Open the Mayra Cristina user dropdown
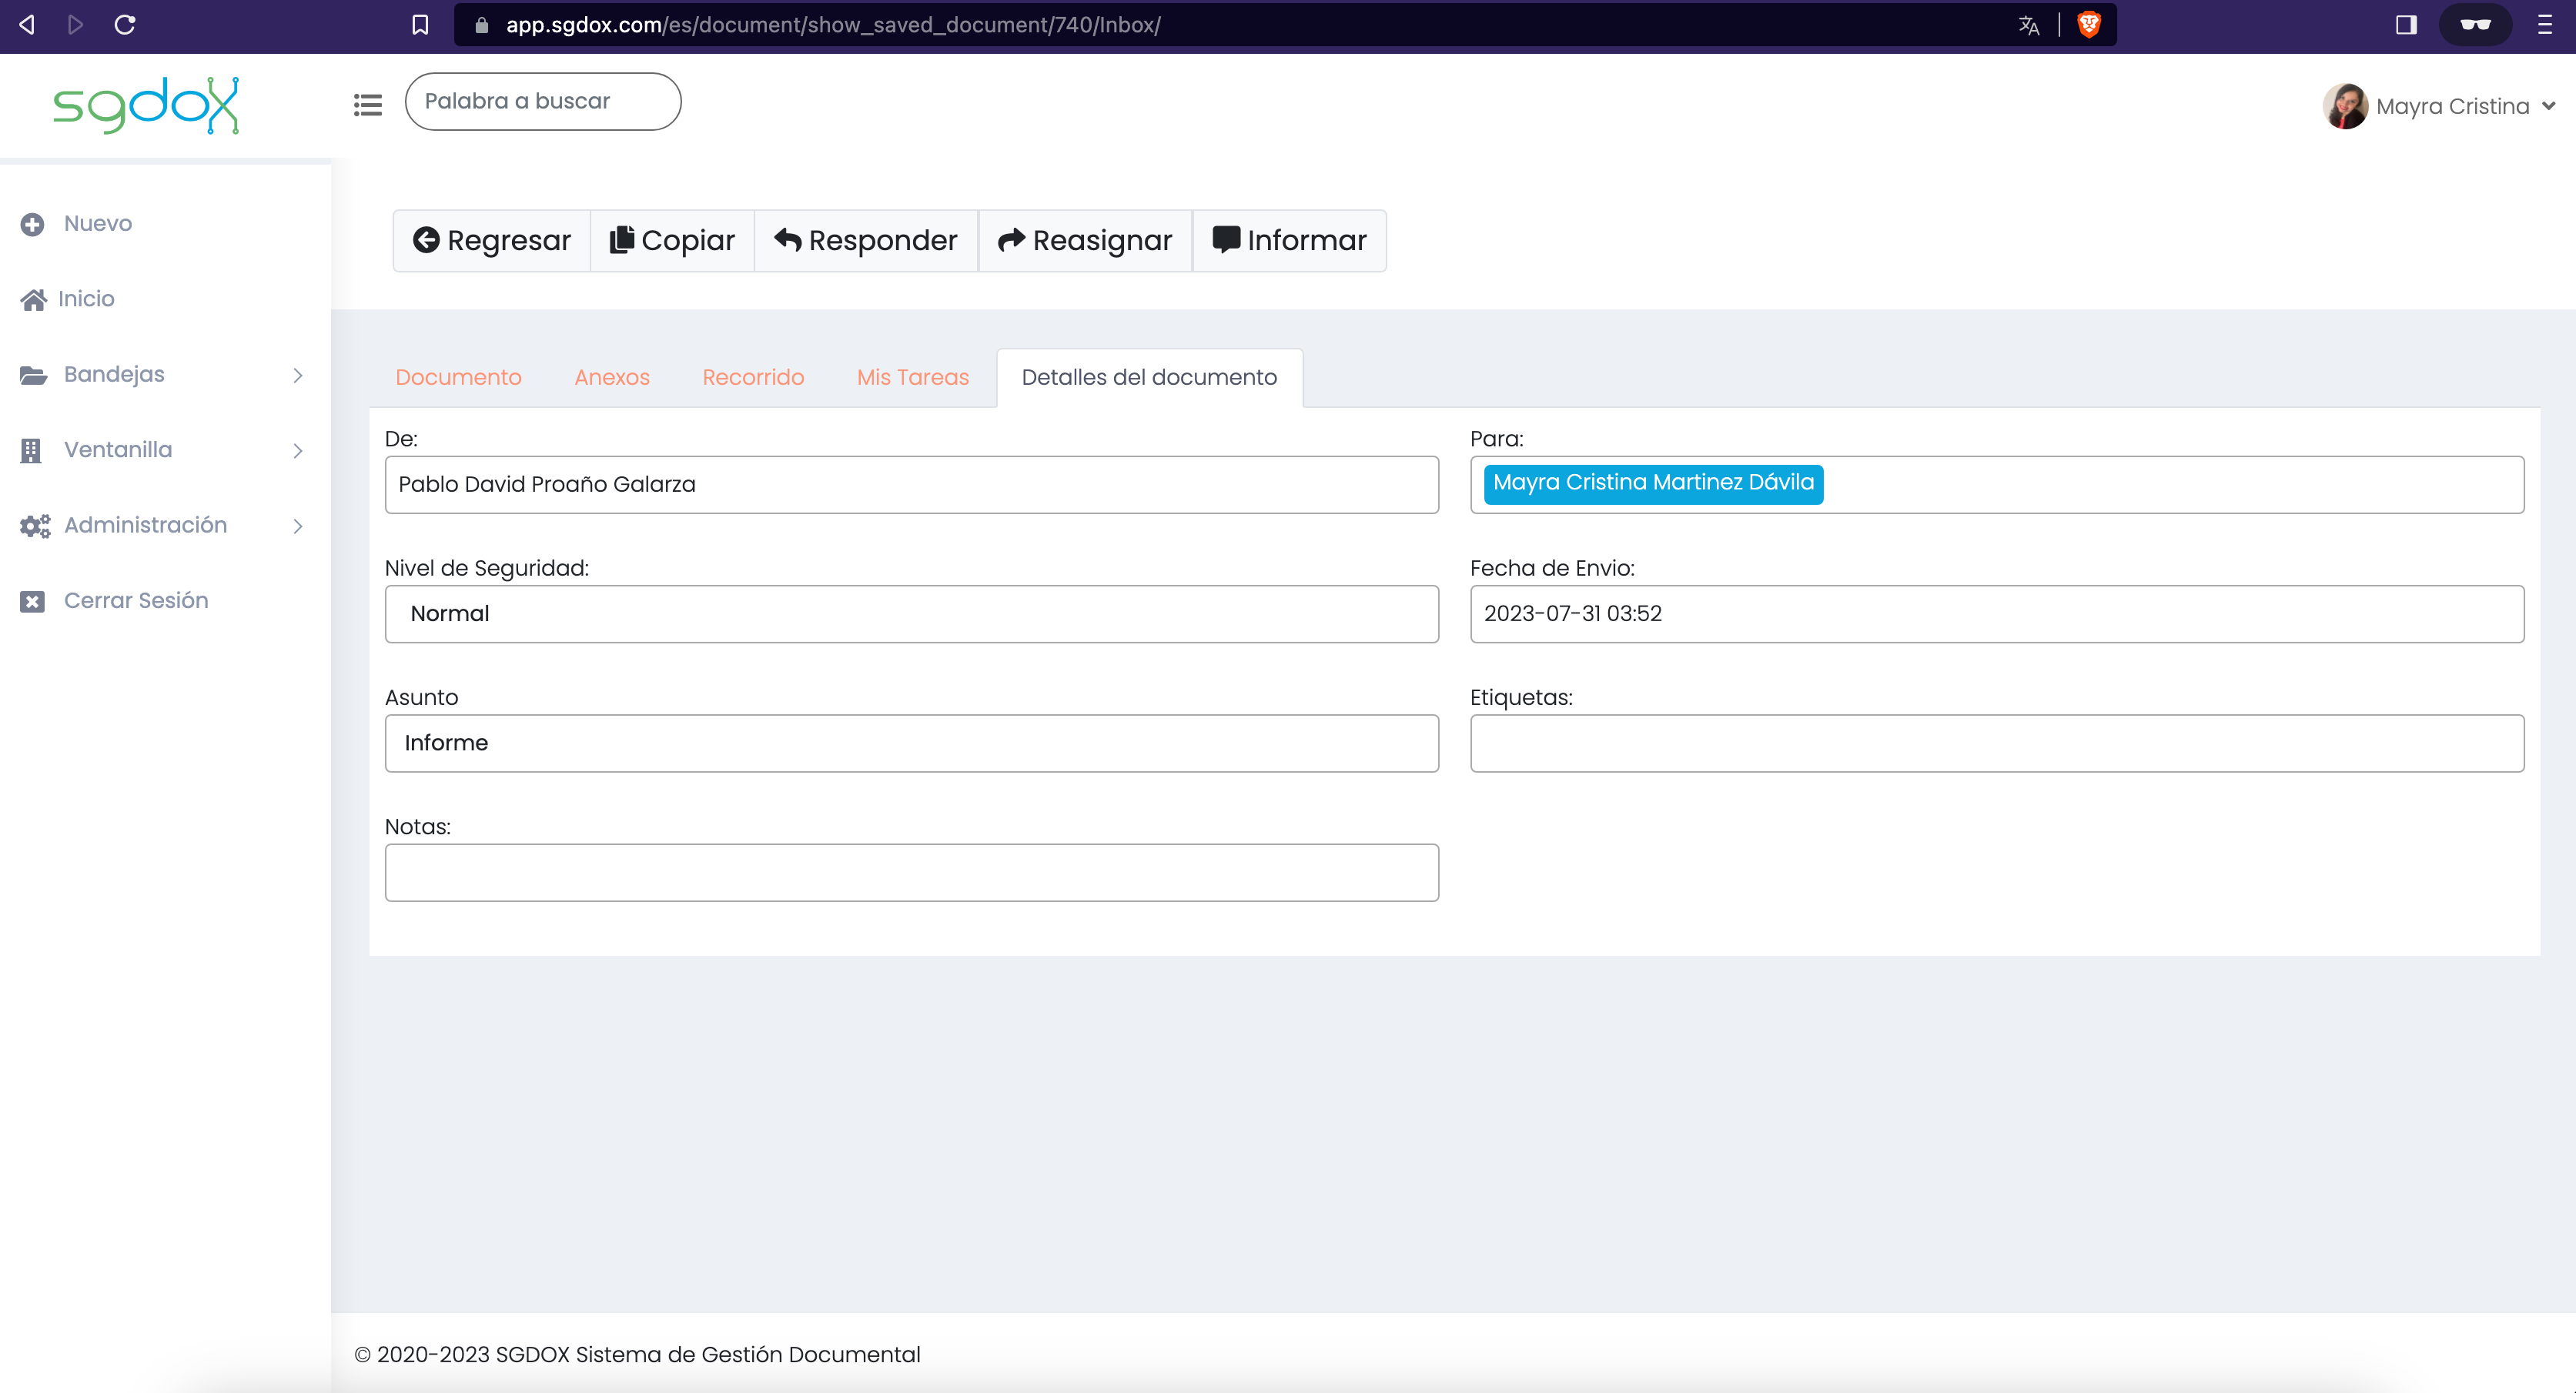This screenshot has height=1393, width=2576. coord(2440,106)
